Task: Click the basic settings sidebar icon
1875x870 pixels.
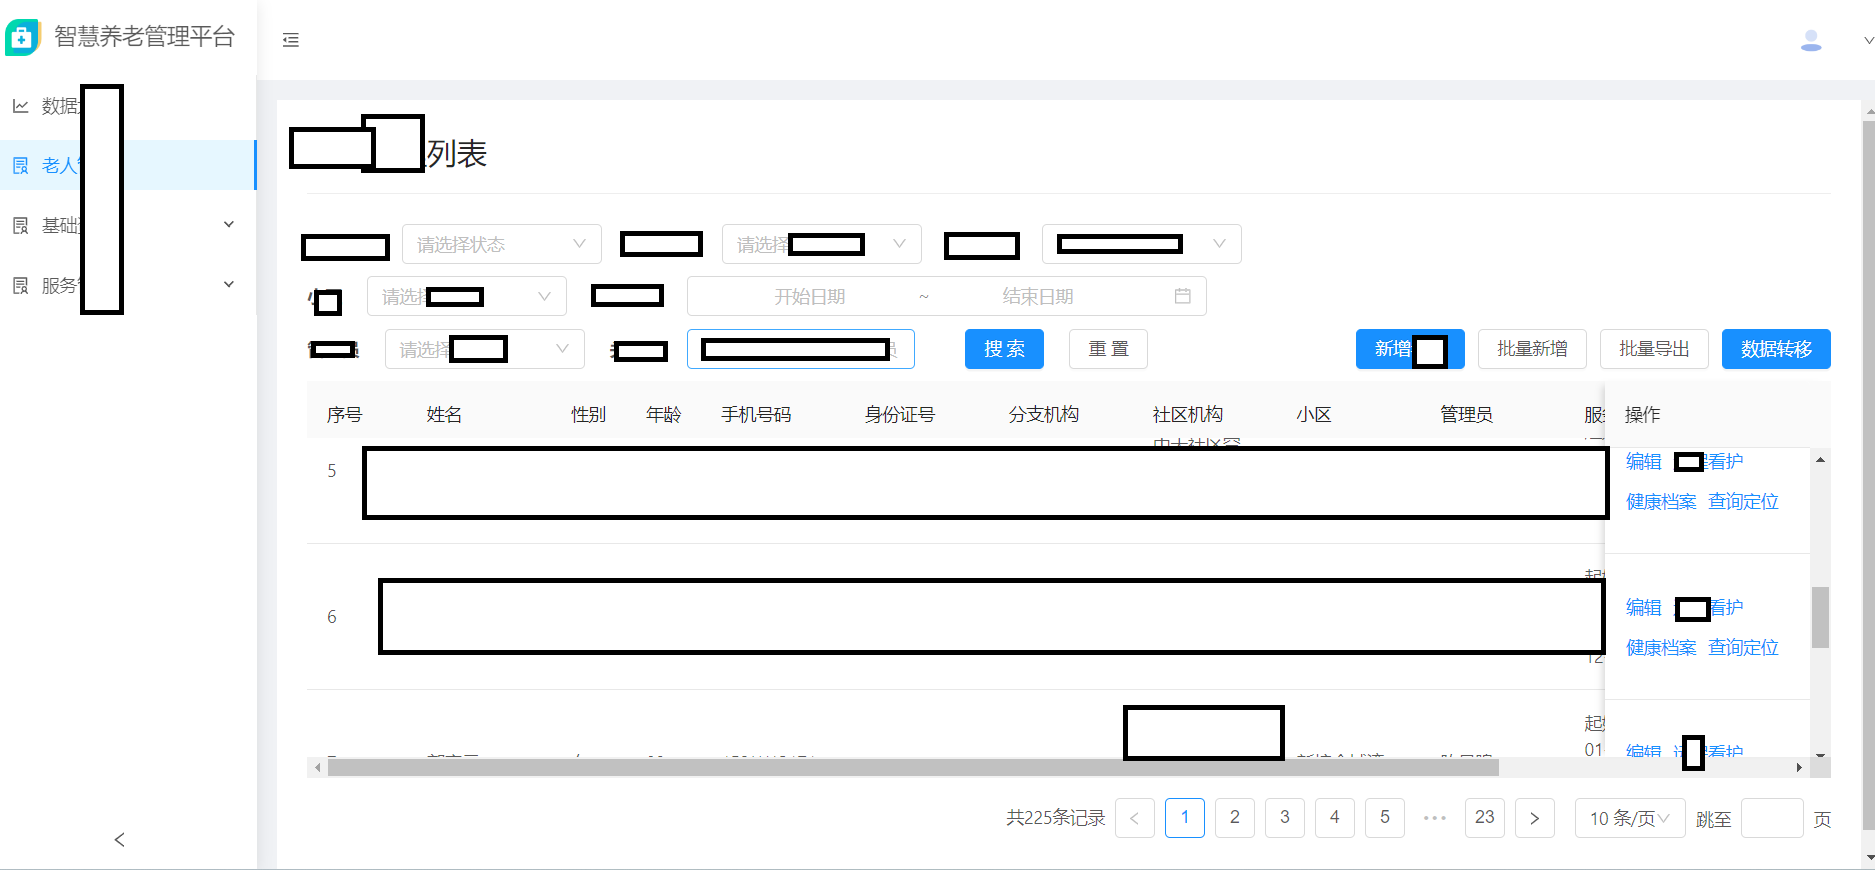Action: tap(20, 225)
